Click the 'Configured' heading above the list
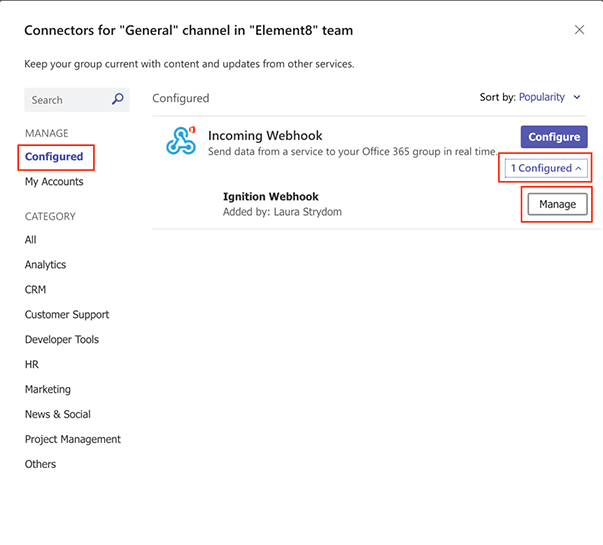The image size is (603, 545). point(181,98)
